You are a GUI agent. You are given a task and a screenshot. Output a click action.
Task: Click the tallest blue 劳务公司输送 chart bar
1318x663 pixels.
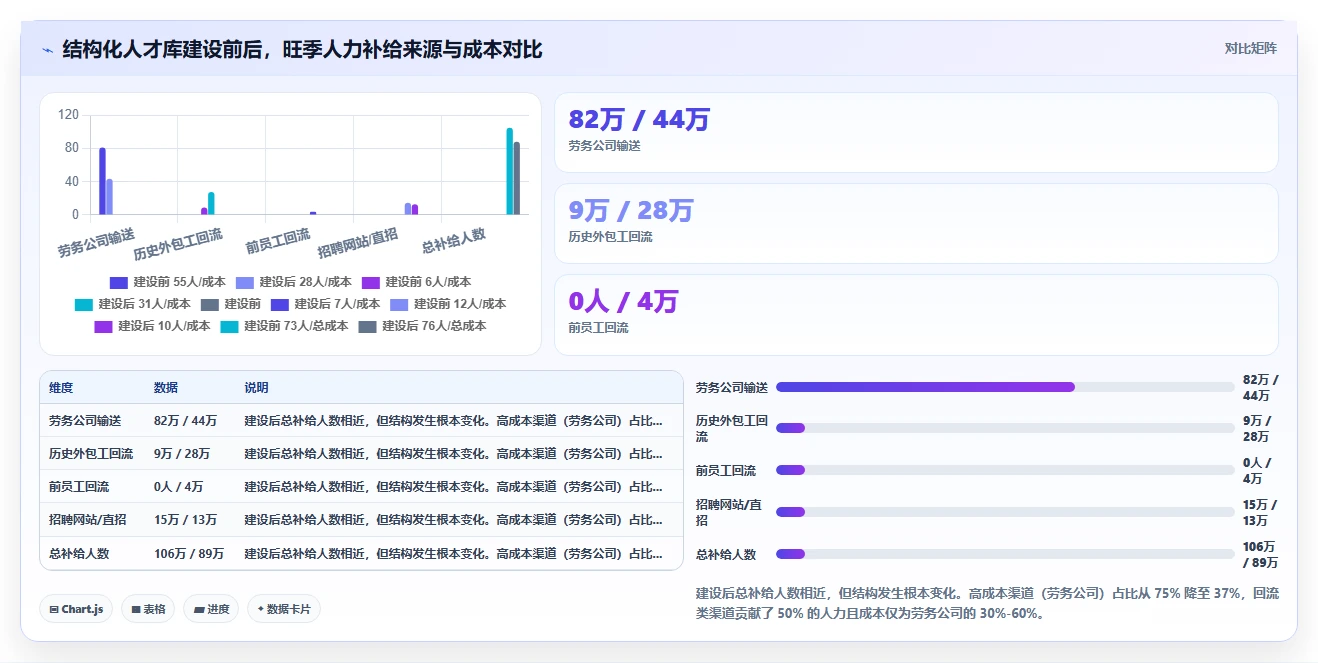coord(102,181)
